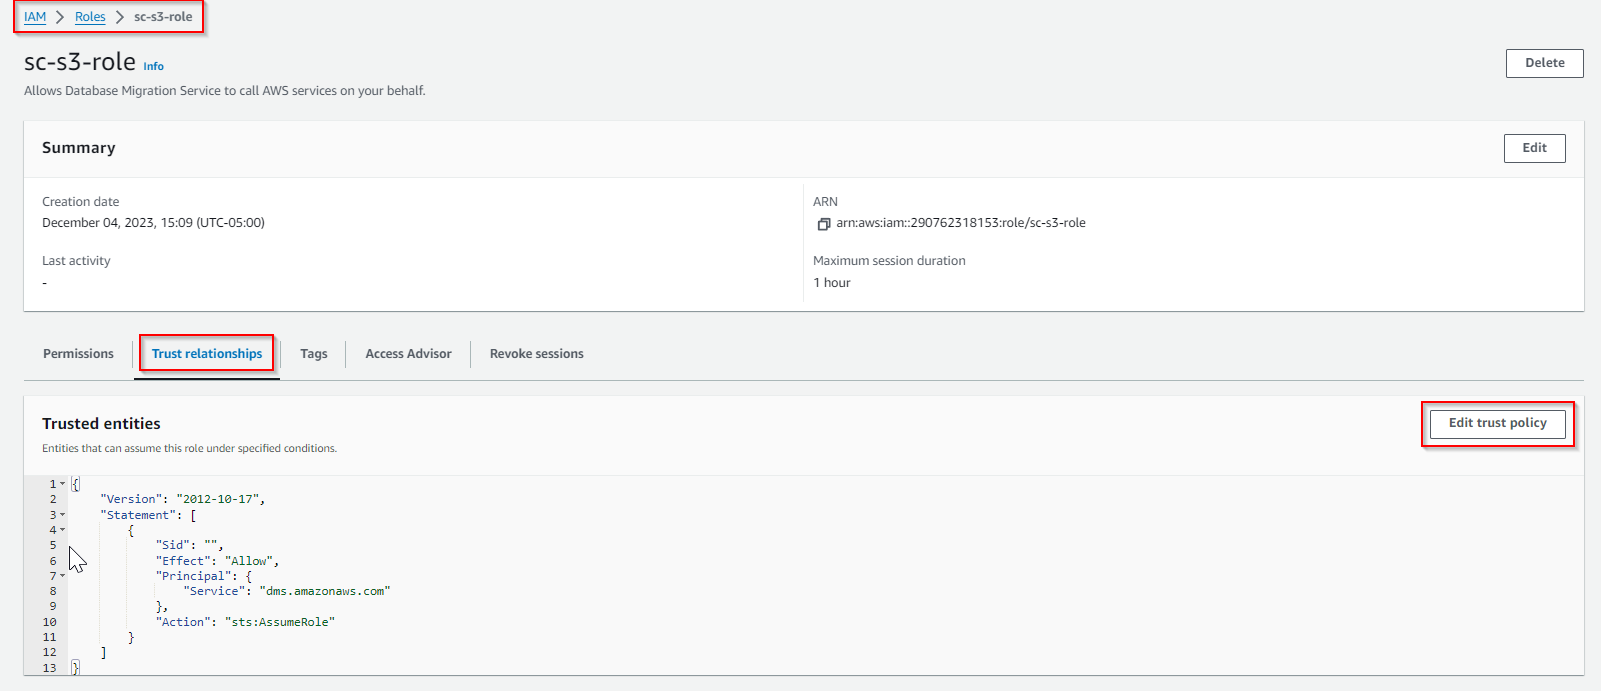Click the "Allow" effect value in the policy
This screenshot has width=1601, height=691.
click(x=249, y=561)
